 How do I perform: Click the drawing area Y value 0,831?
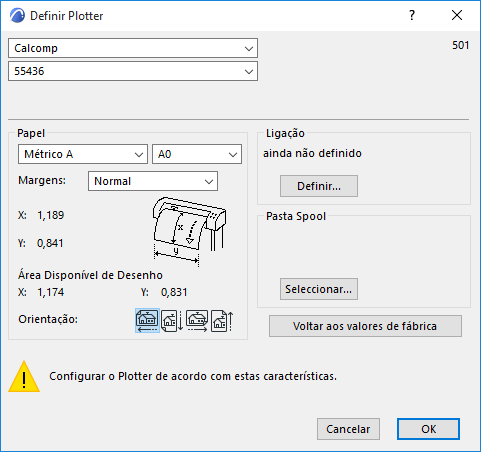pos(174,292)
